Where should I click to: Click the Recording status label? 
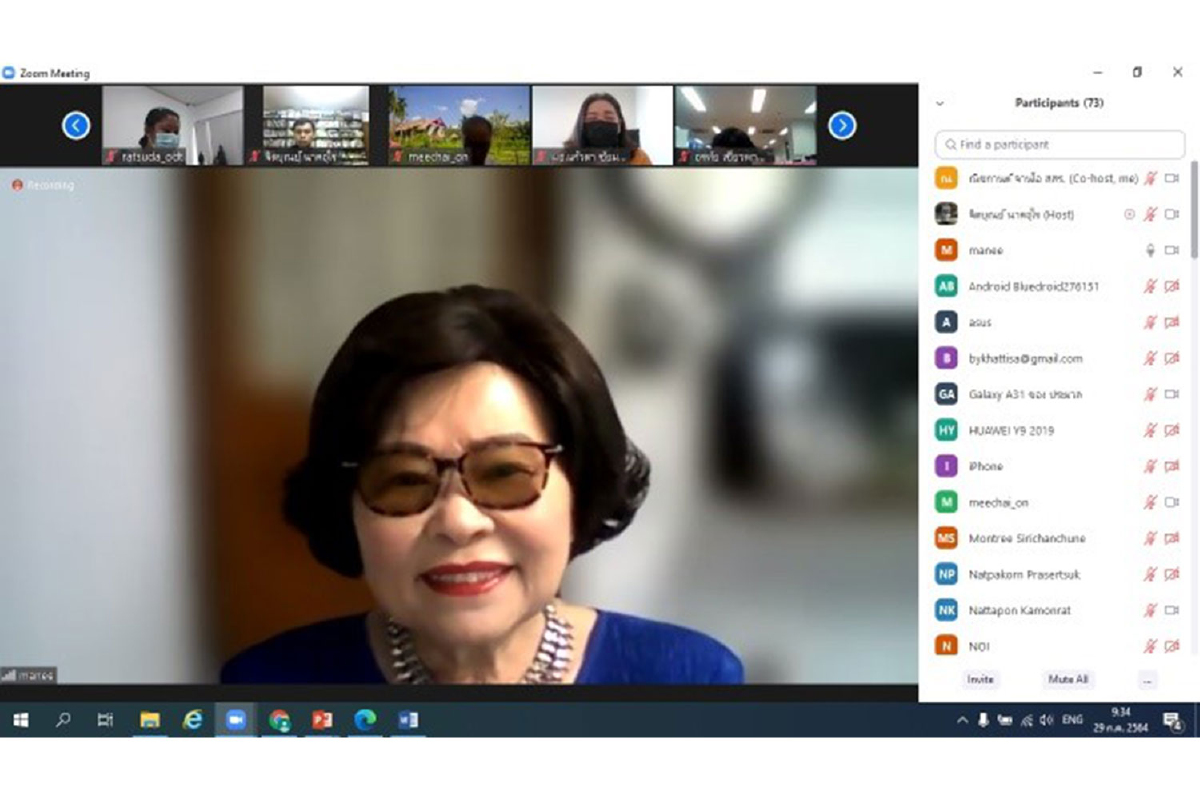(x=43, y=185)
